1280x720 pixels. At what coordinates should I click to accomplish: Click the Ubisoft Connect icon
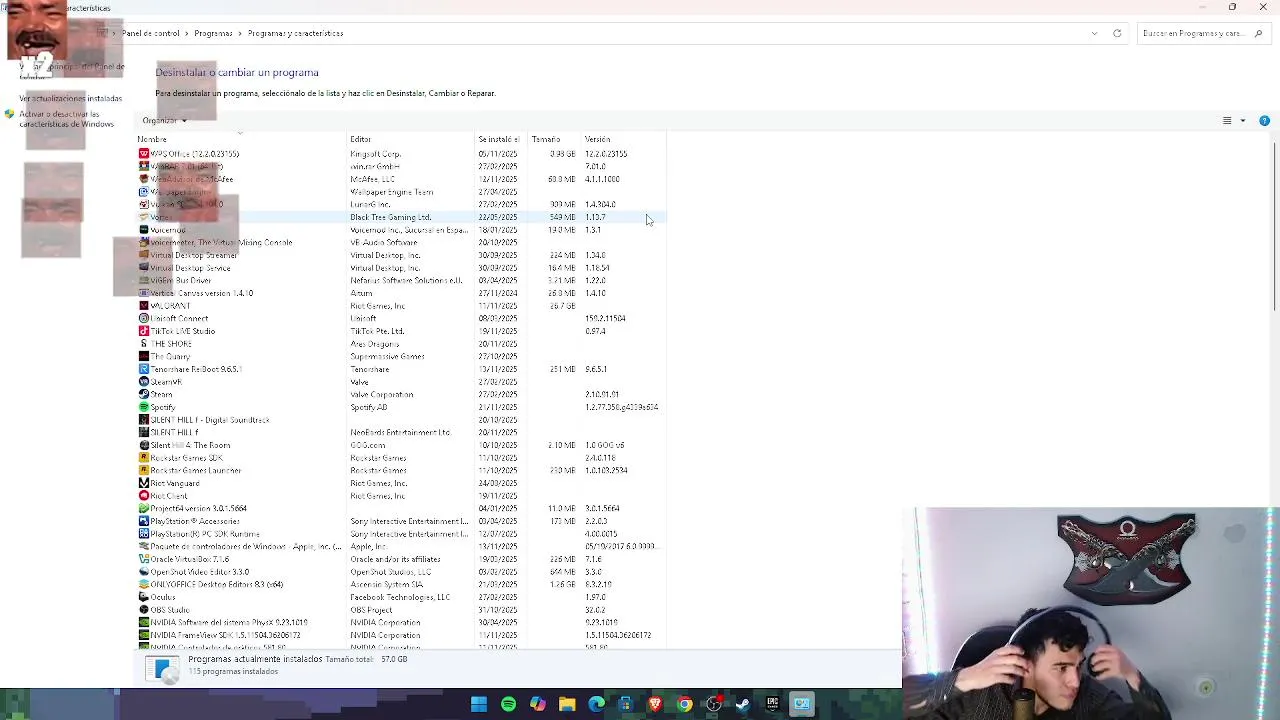tap(143, 318)
